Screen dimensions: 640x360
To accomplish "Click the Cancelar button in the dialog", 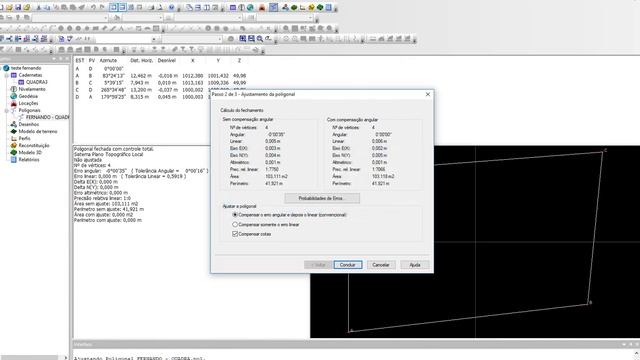I will click(x=381, y=265).
